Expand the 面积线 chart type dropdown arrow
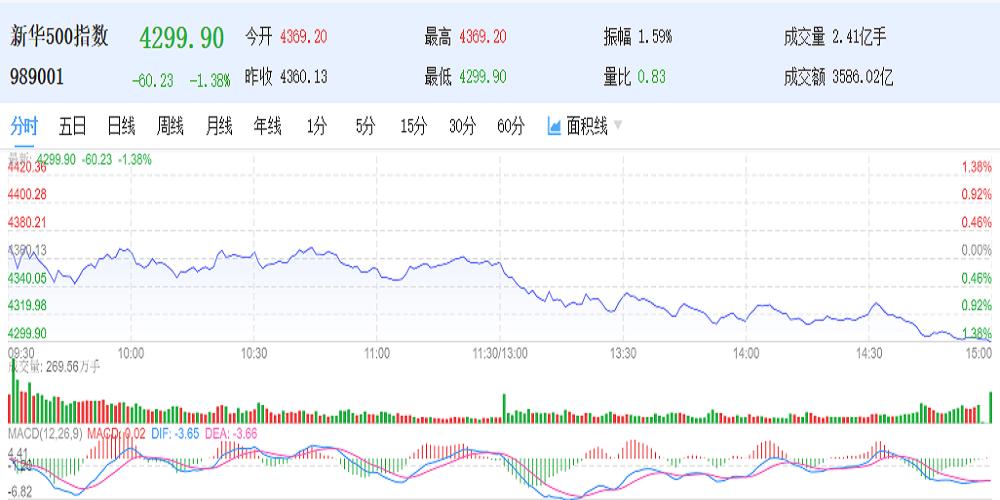Screen dimensions: 1000x500 click(618, 126)
